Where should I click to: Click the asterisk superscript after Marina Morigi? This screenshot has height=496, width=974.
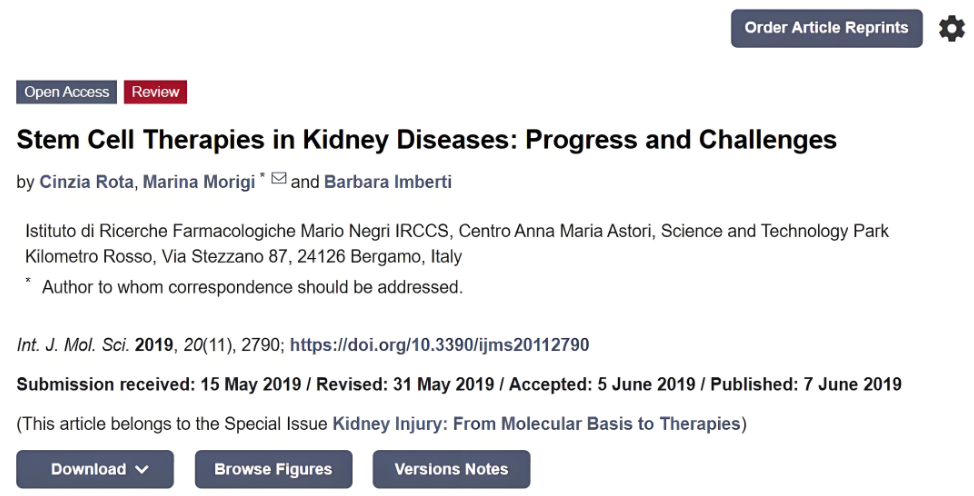(x=263, y=177)
